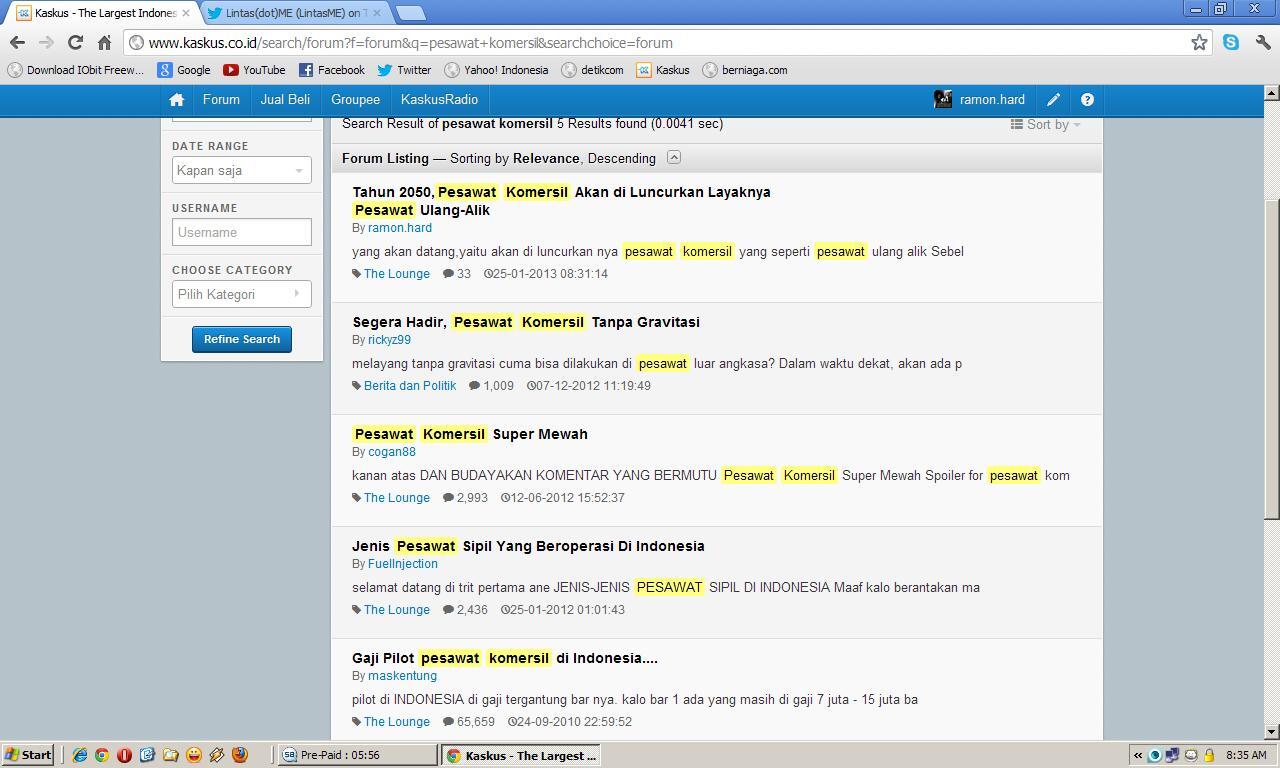The height and width of the screenshot is (768, 1280).
Task: Open YouTube bookmark
Action: coord(254,70)
